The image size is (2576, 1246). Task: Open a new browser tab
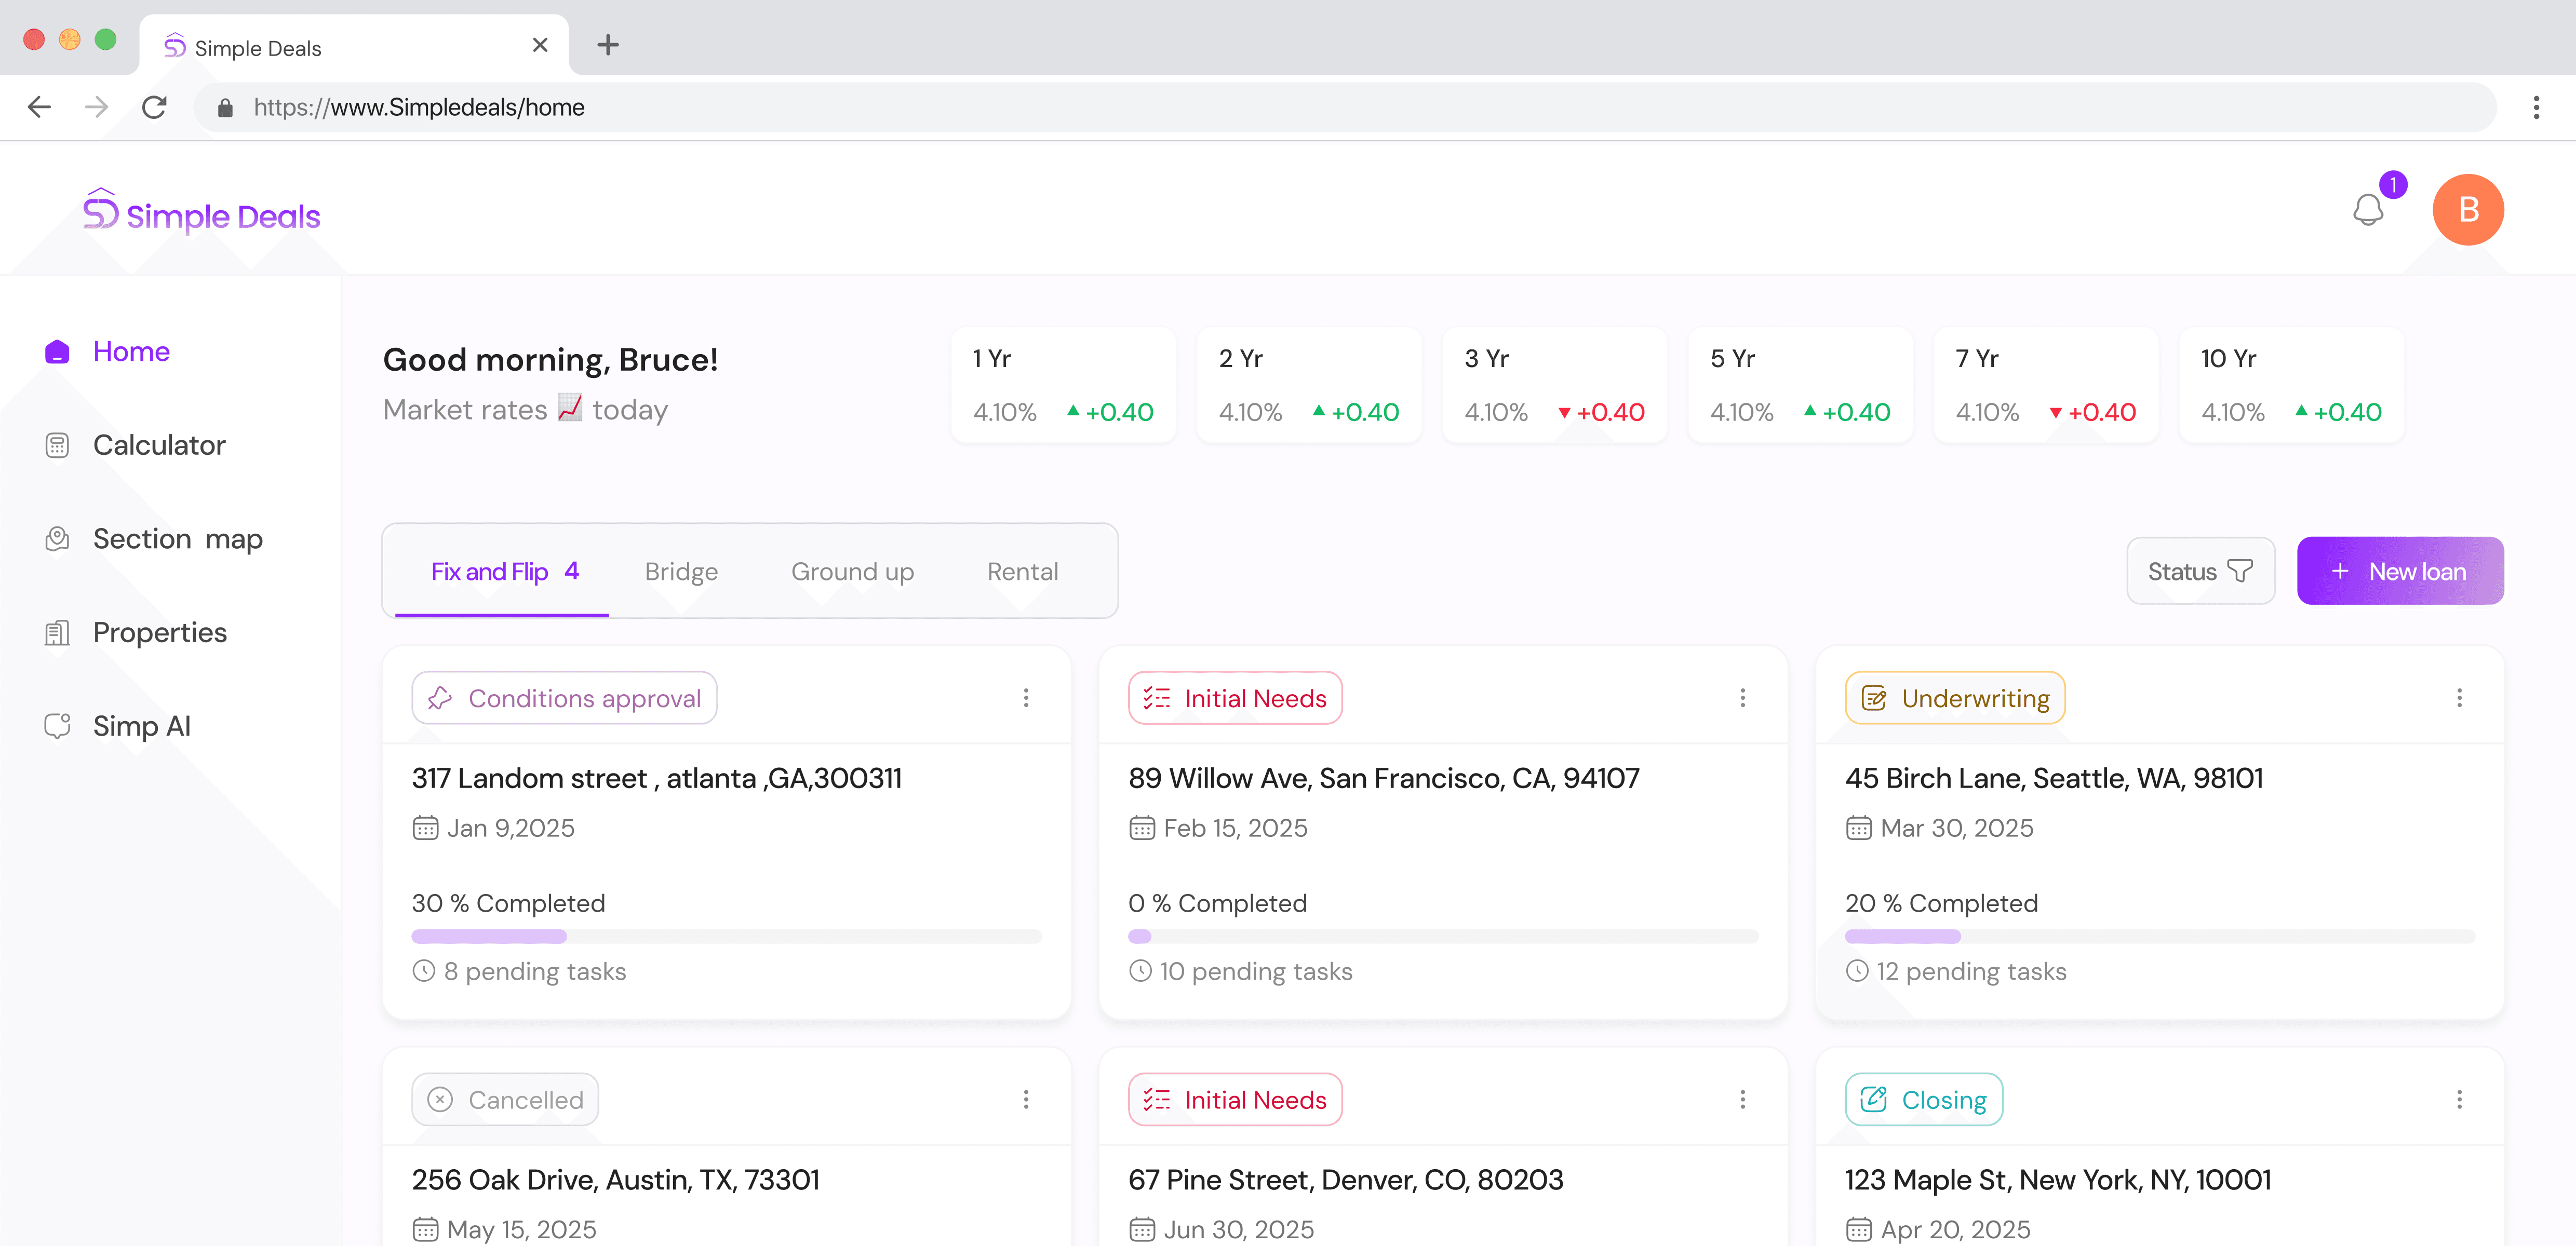point(608,45)
